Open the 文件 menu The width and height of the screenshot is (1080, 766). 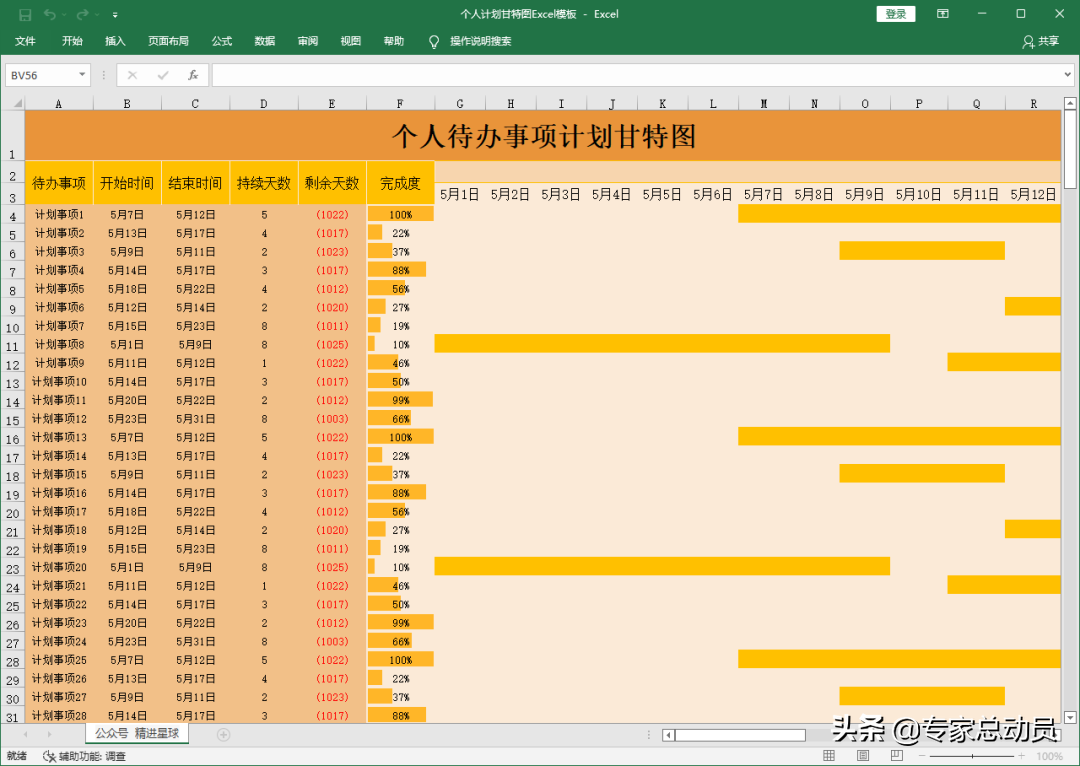tap(25, 41)
